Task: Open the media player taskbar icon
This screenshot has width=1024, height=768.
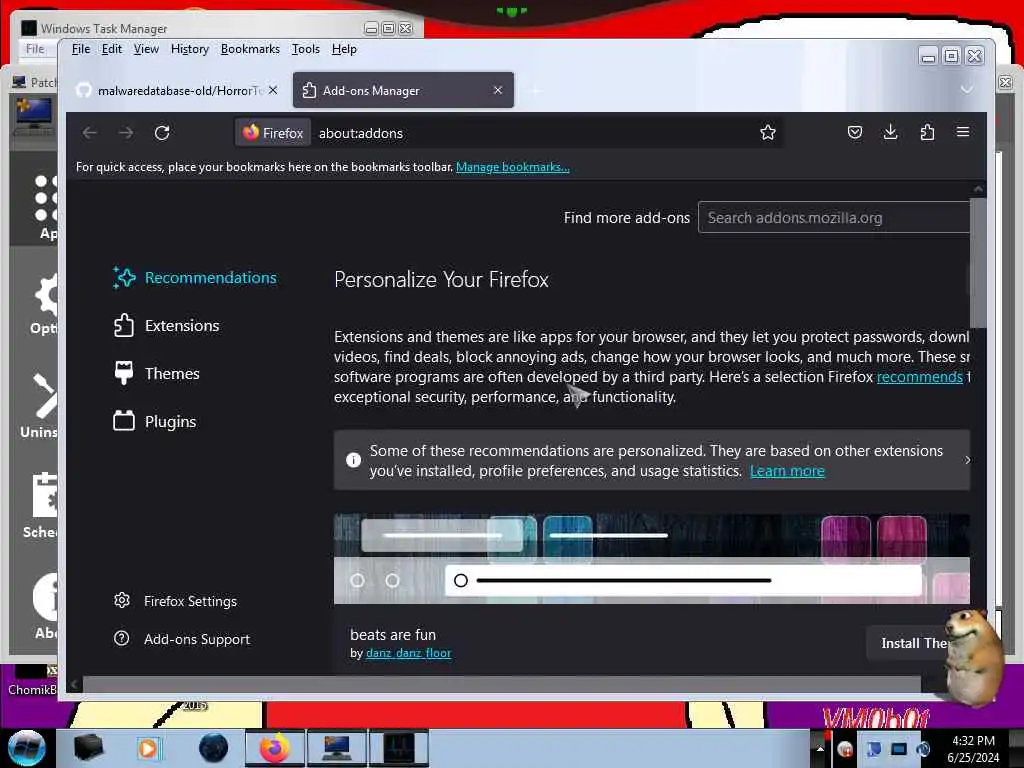Action: 148,748
